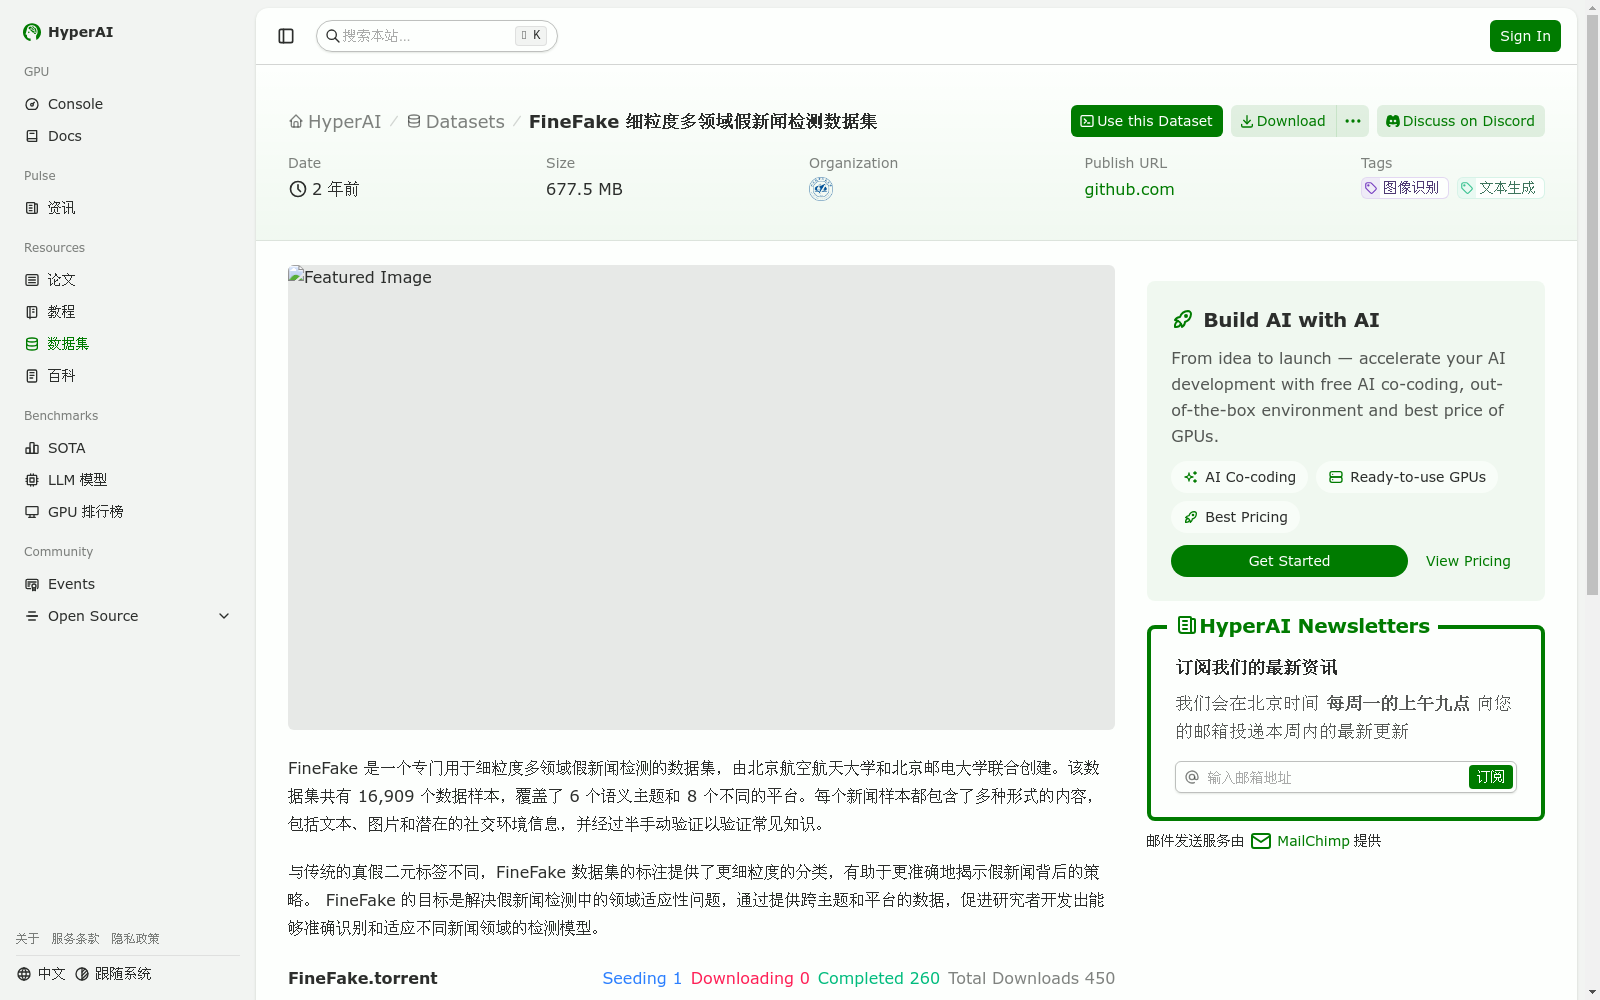Click the Completed 260 status text
Image resolution: width=1600 pixels, height=1000 pixels.
pyautogui.click(x=878, y=978)
